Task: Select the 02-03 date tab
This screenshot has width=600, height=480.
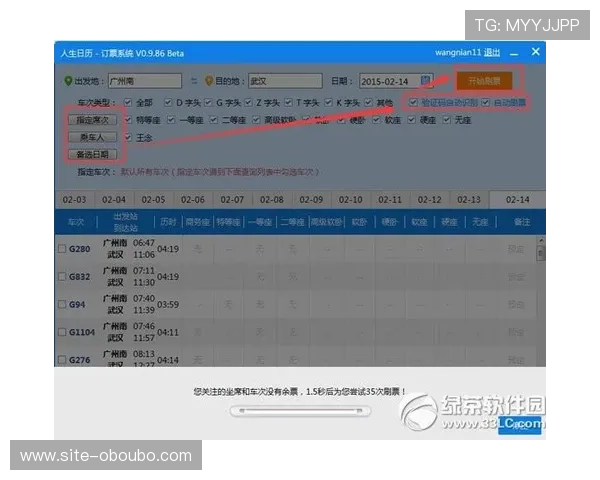Action: pyautogui.click(x=74, y=199)
